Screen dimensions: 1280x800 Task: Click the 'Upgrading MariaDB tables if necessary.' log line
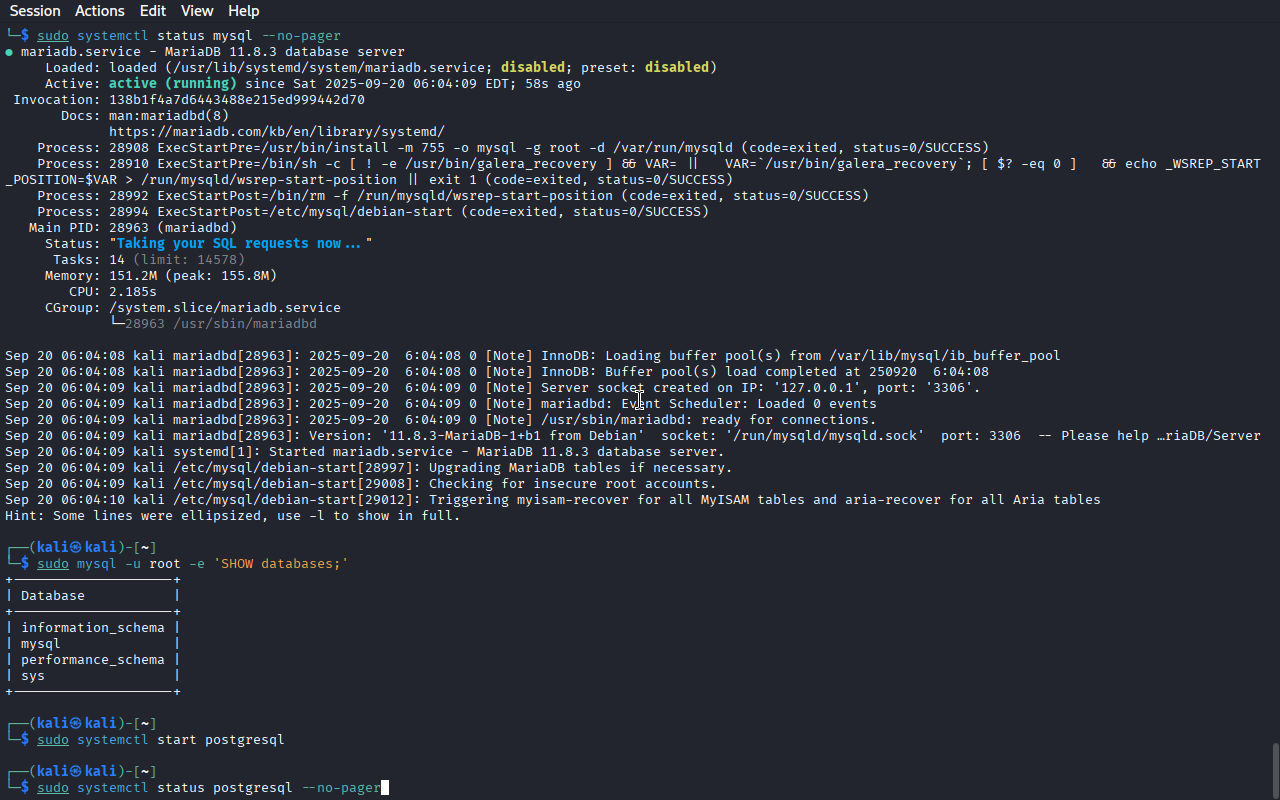(369, 468)
